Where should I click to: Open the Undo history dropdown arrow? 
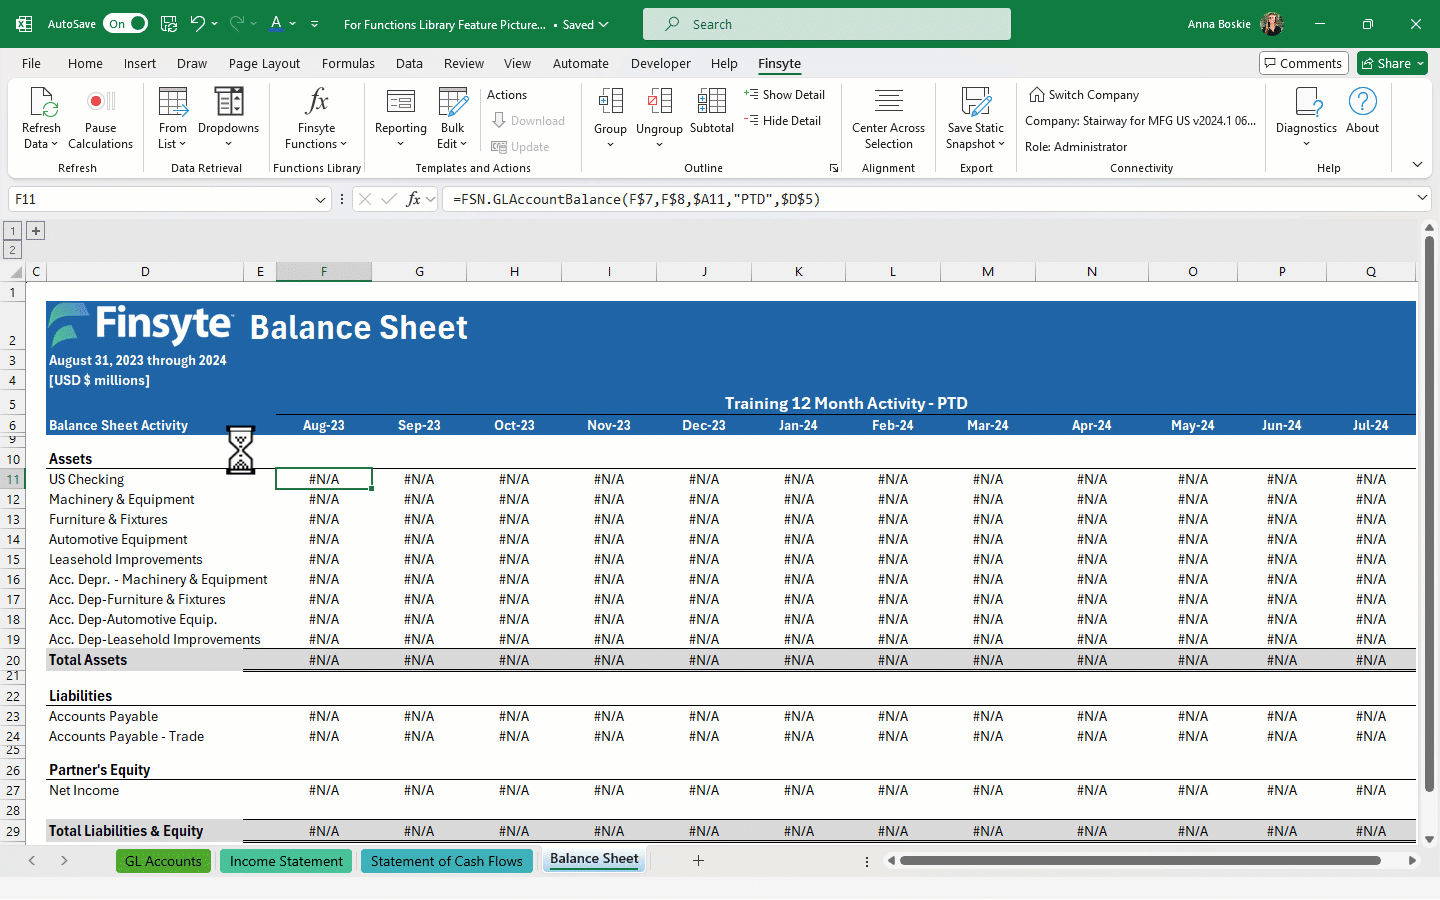coord(215,24)
